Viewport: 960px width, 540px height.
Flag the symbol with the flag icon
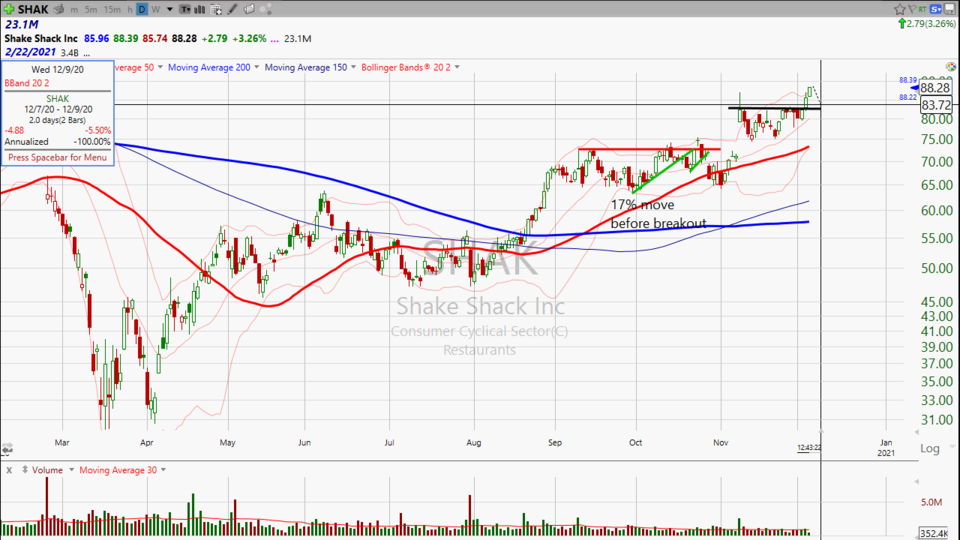pos(912,9)
